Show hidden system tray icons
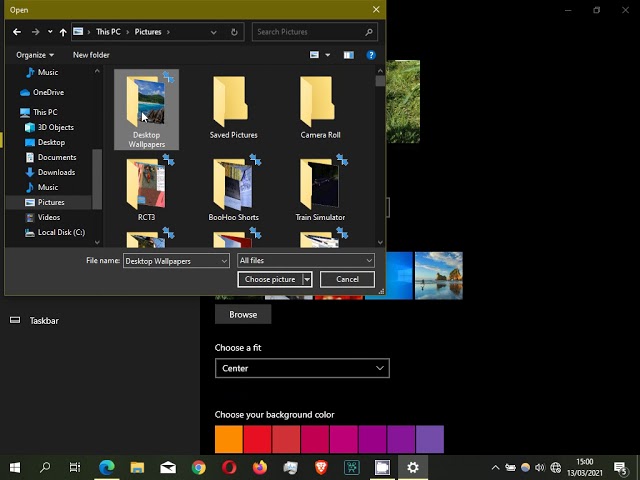The image size is (640, 480). pyautogui.click(x=495, y=468)
